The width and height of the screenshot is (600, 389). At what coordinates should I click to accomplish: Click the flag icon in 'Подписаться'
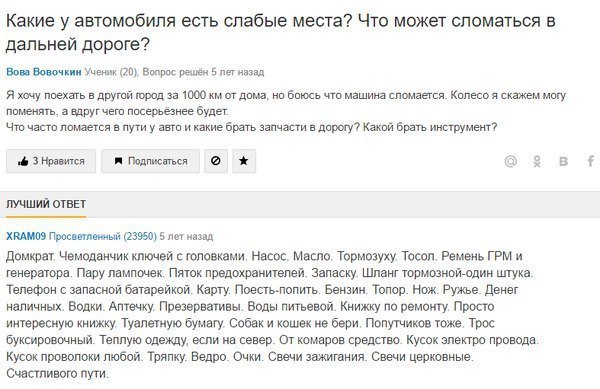click(x=119, y=161)
